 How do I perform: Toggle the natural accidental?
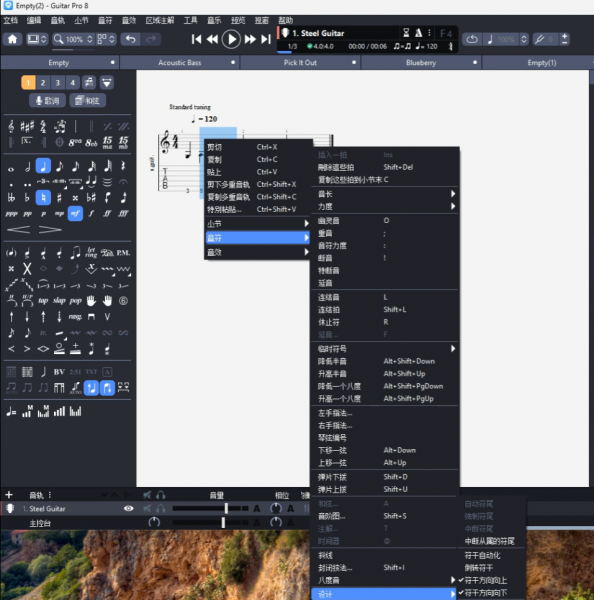click(43, 197)
